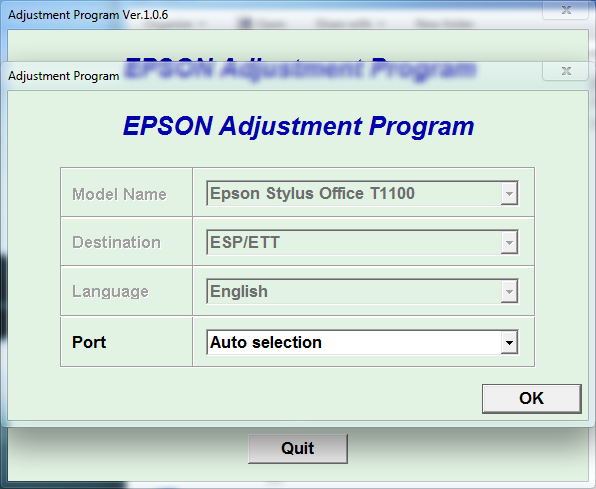Click the Epson Stylus Office T1100 model field

click(362, 194)
